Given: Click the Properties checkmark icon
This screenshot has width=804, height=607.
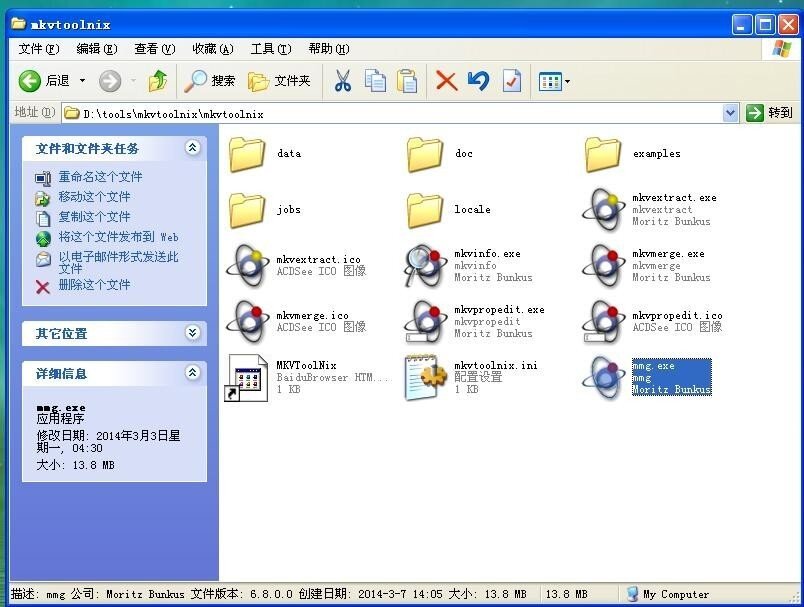Looking at the screenshot, I should point(512,81).
